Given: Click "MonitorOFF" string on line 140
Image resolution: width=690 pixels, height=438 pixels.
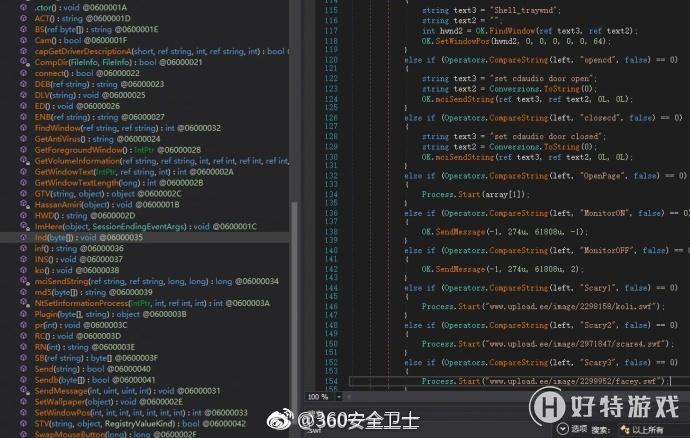Looking at the screenshot, I should pyautogui.click(x=609, y=250).
